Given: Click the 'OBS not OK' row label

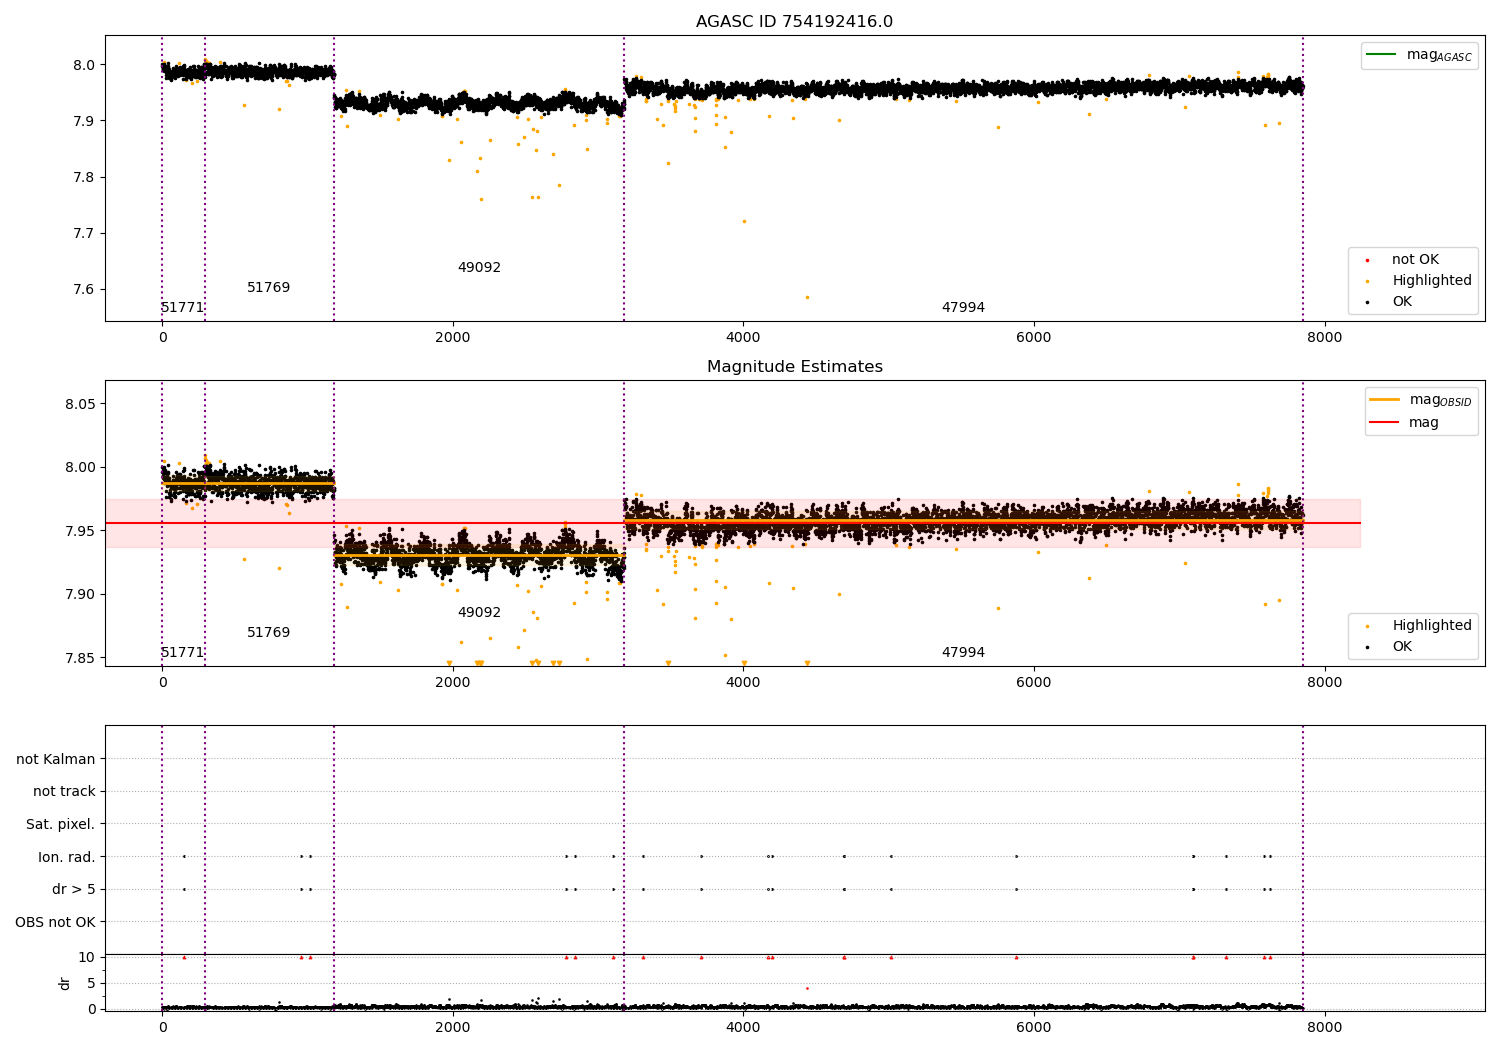Looking at the screenshot, I should [x=55, y=922].
